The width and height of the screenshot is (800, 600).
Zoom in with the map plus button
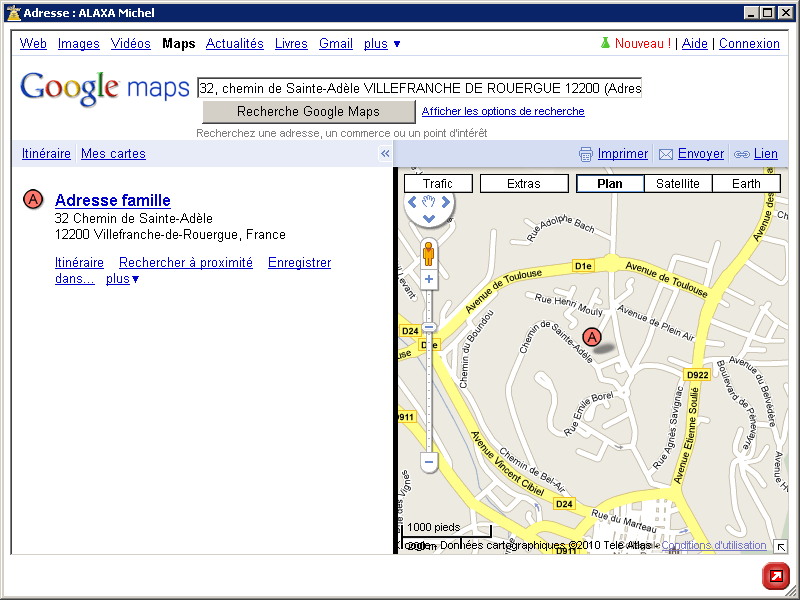tap(429, 279)
